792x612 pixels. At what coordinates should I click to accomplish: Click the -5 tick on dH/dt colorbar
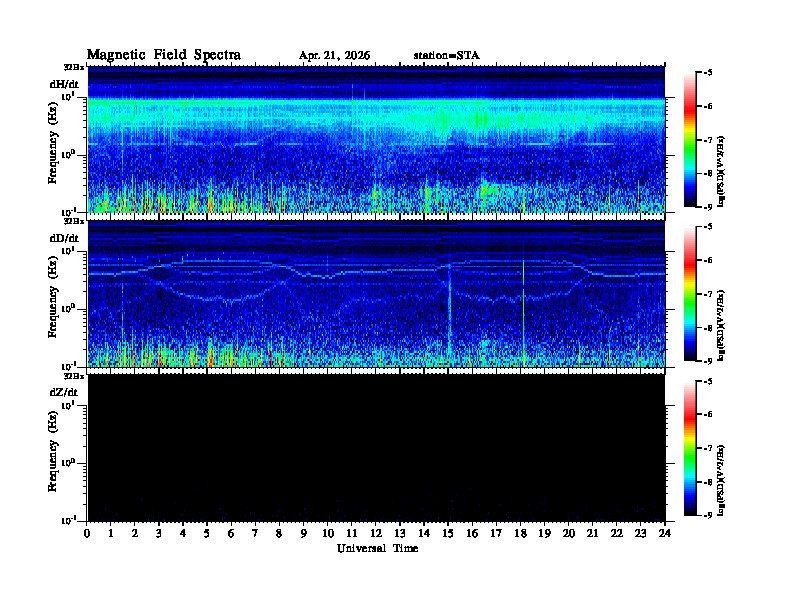[708, 73]
